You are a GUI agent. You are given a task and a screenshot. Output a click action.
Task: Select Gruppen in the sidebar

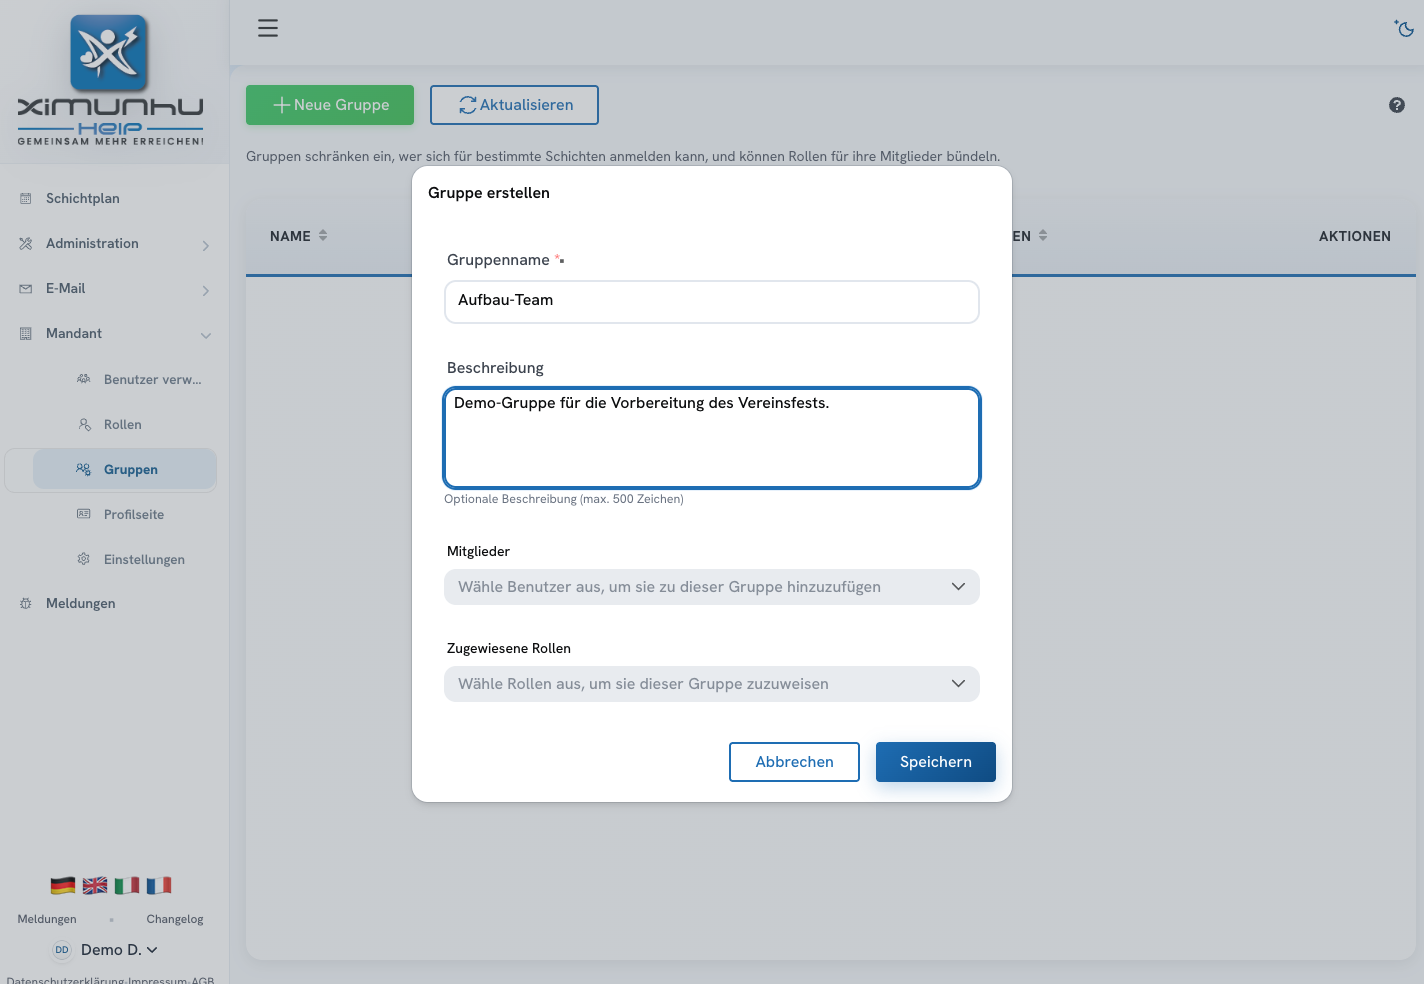[125, 470]
